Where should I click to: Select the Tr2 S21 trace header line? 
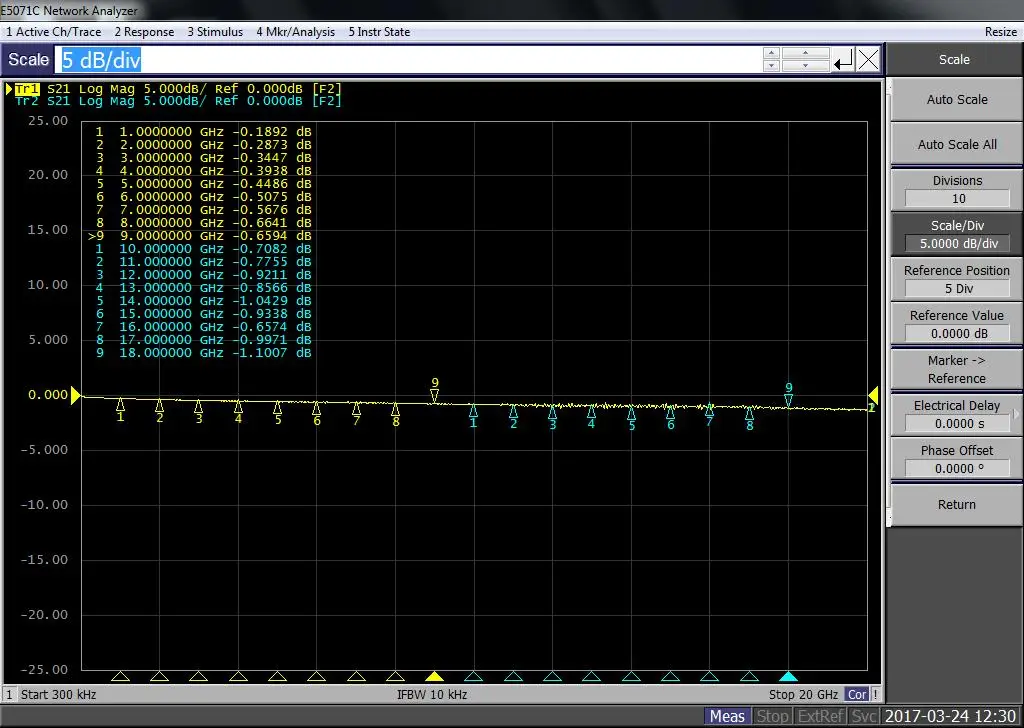click(178, 101)
